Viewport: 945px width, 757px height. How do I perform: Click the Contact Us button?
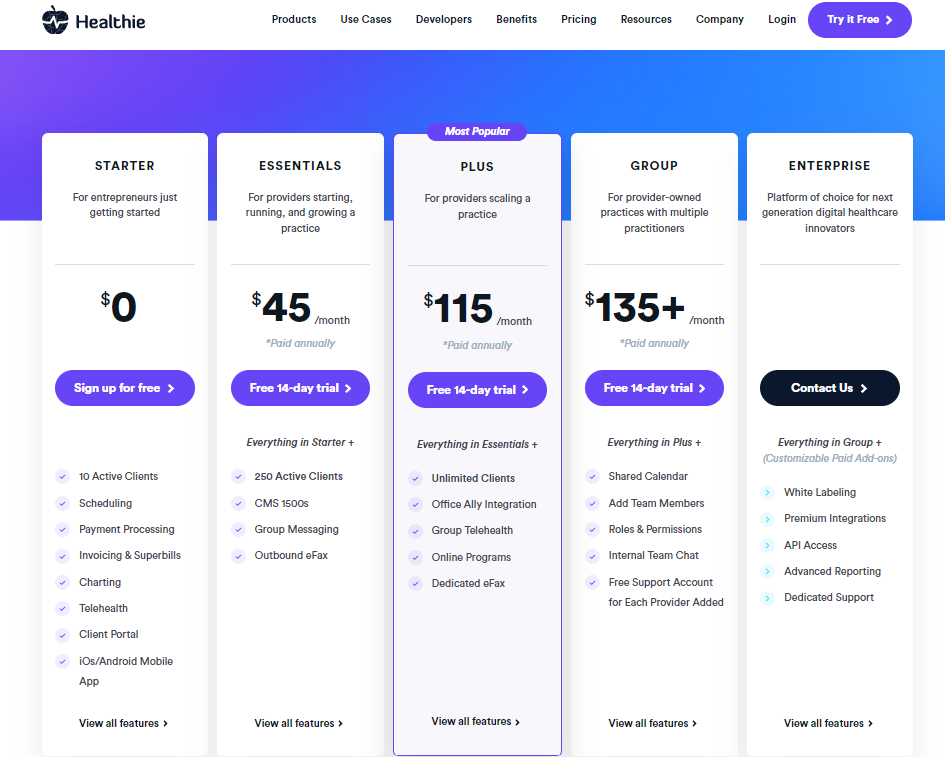[829, 388]
